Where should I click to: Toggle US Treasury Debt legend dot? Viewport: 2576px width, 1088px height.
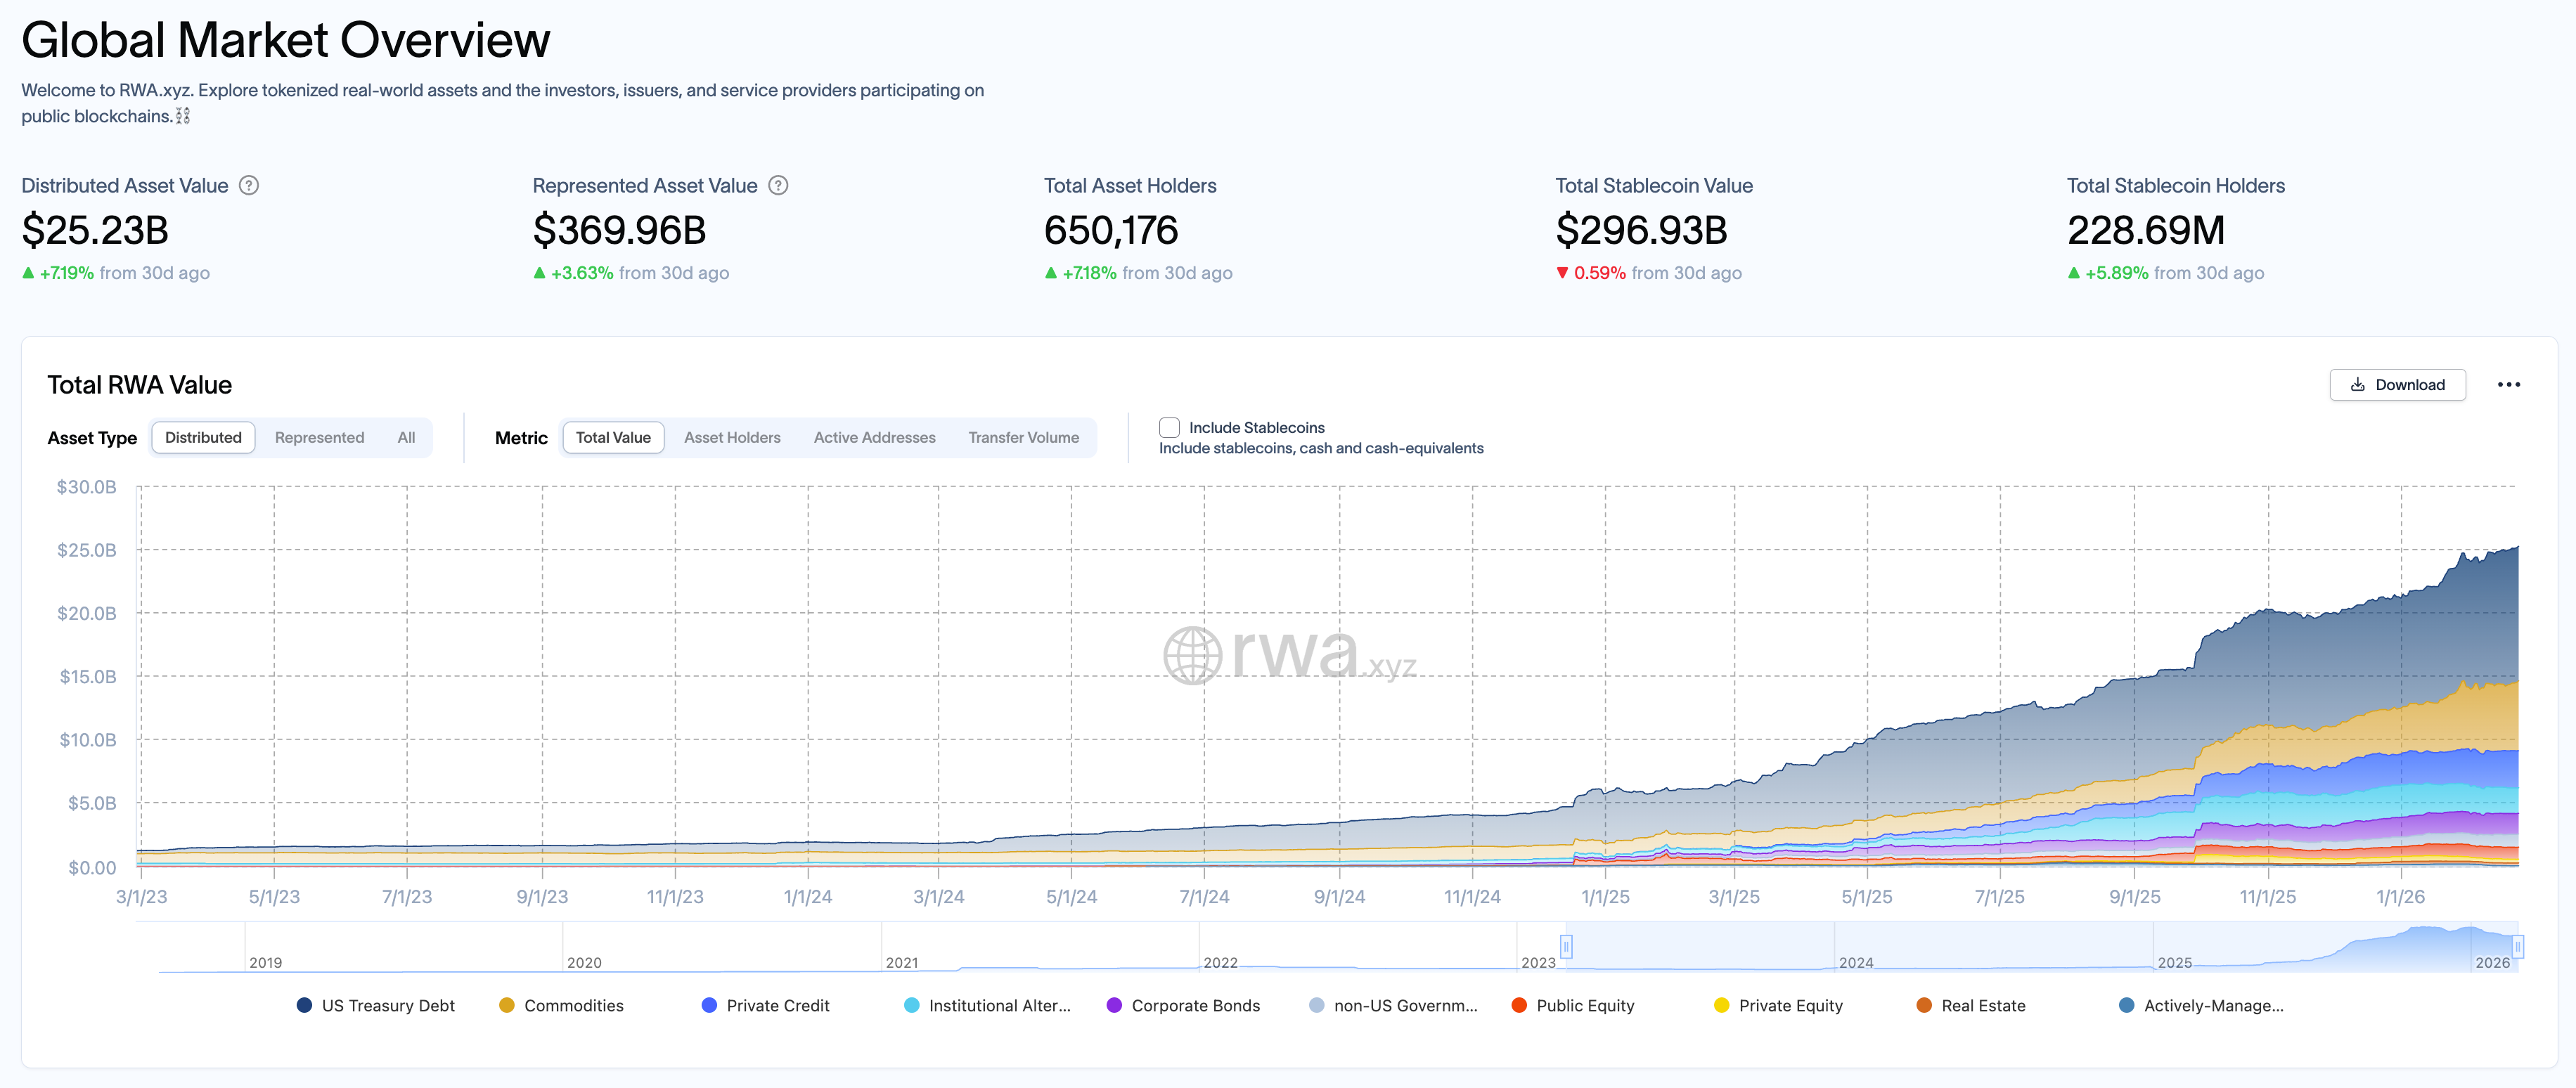(304, 1005)
